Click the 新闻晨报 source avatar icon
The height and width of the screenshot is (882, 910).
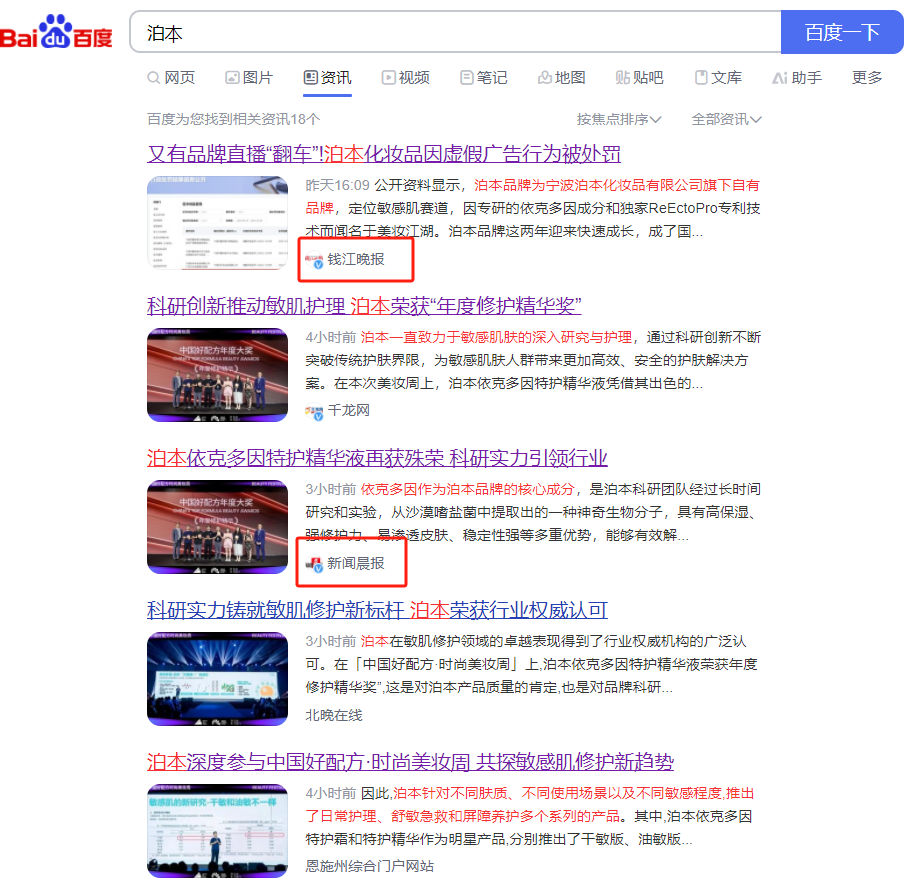tap(314, 564)
